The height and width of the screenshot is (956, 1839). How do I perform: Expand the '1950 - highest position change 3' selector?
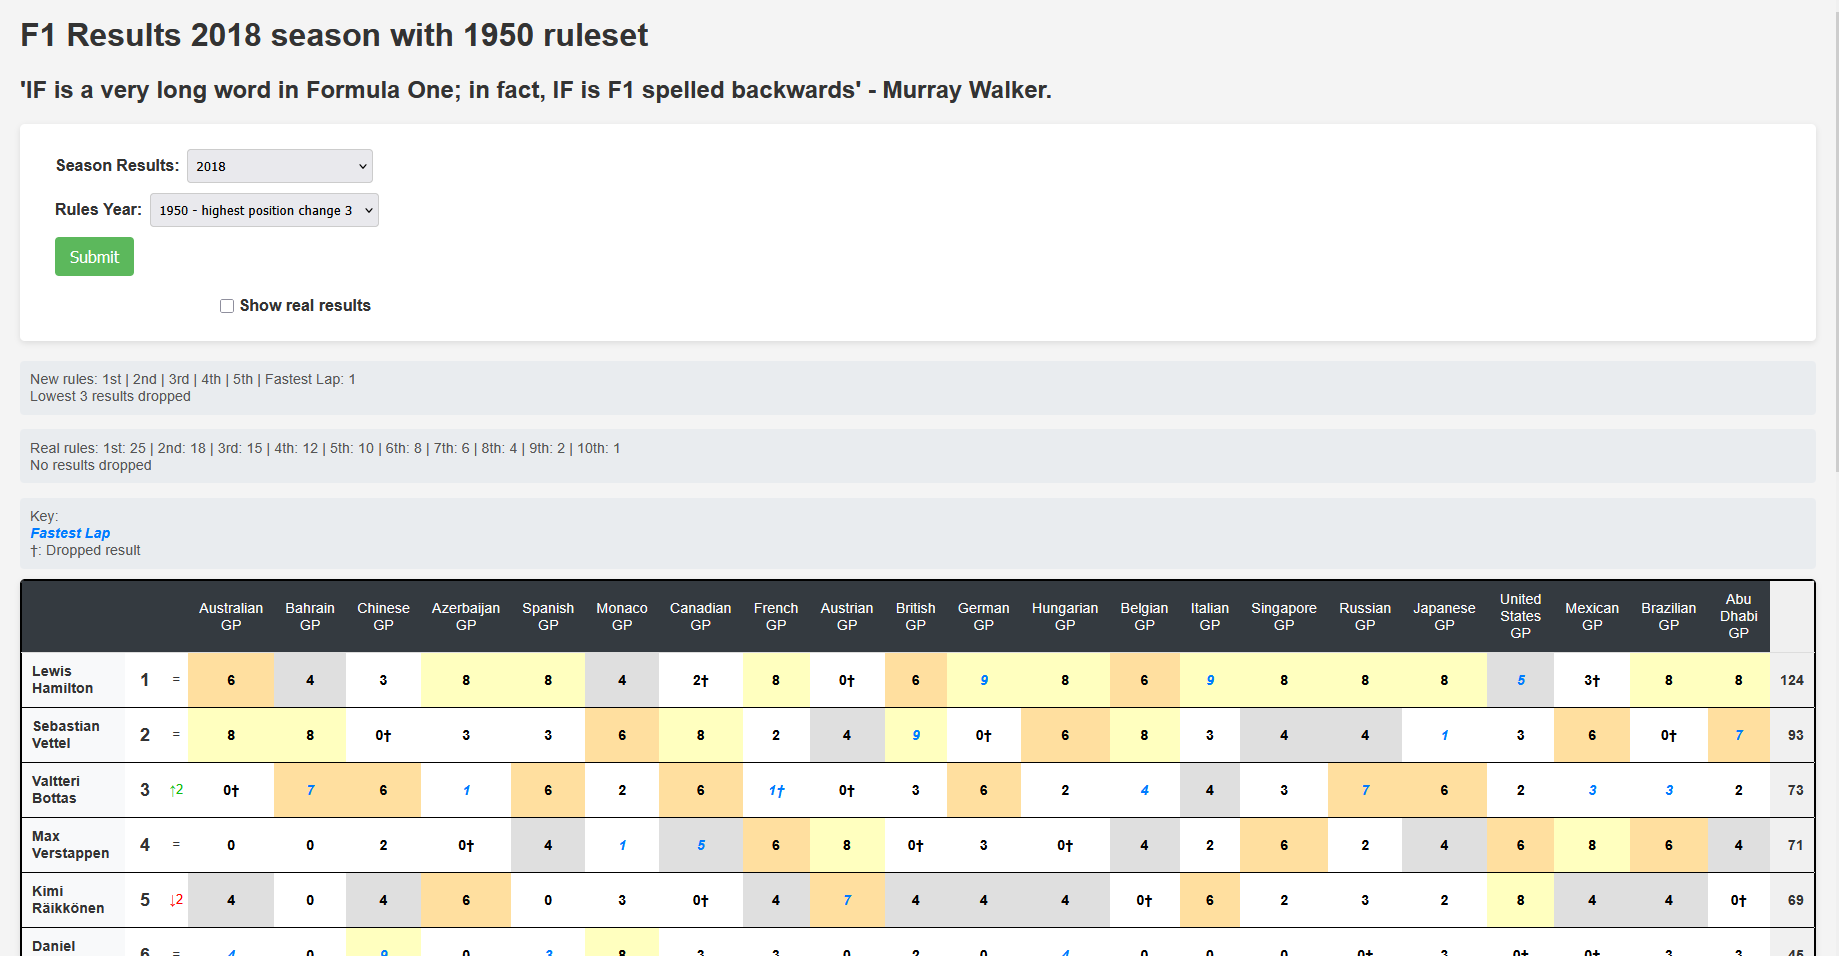coord(263,210)
